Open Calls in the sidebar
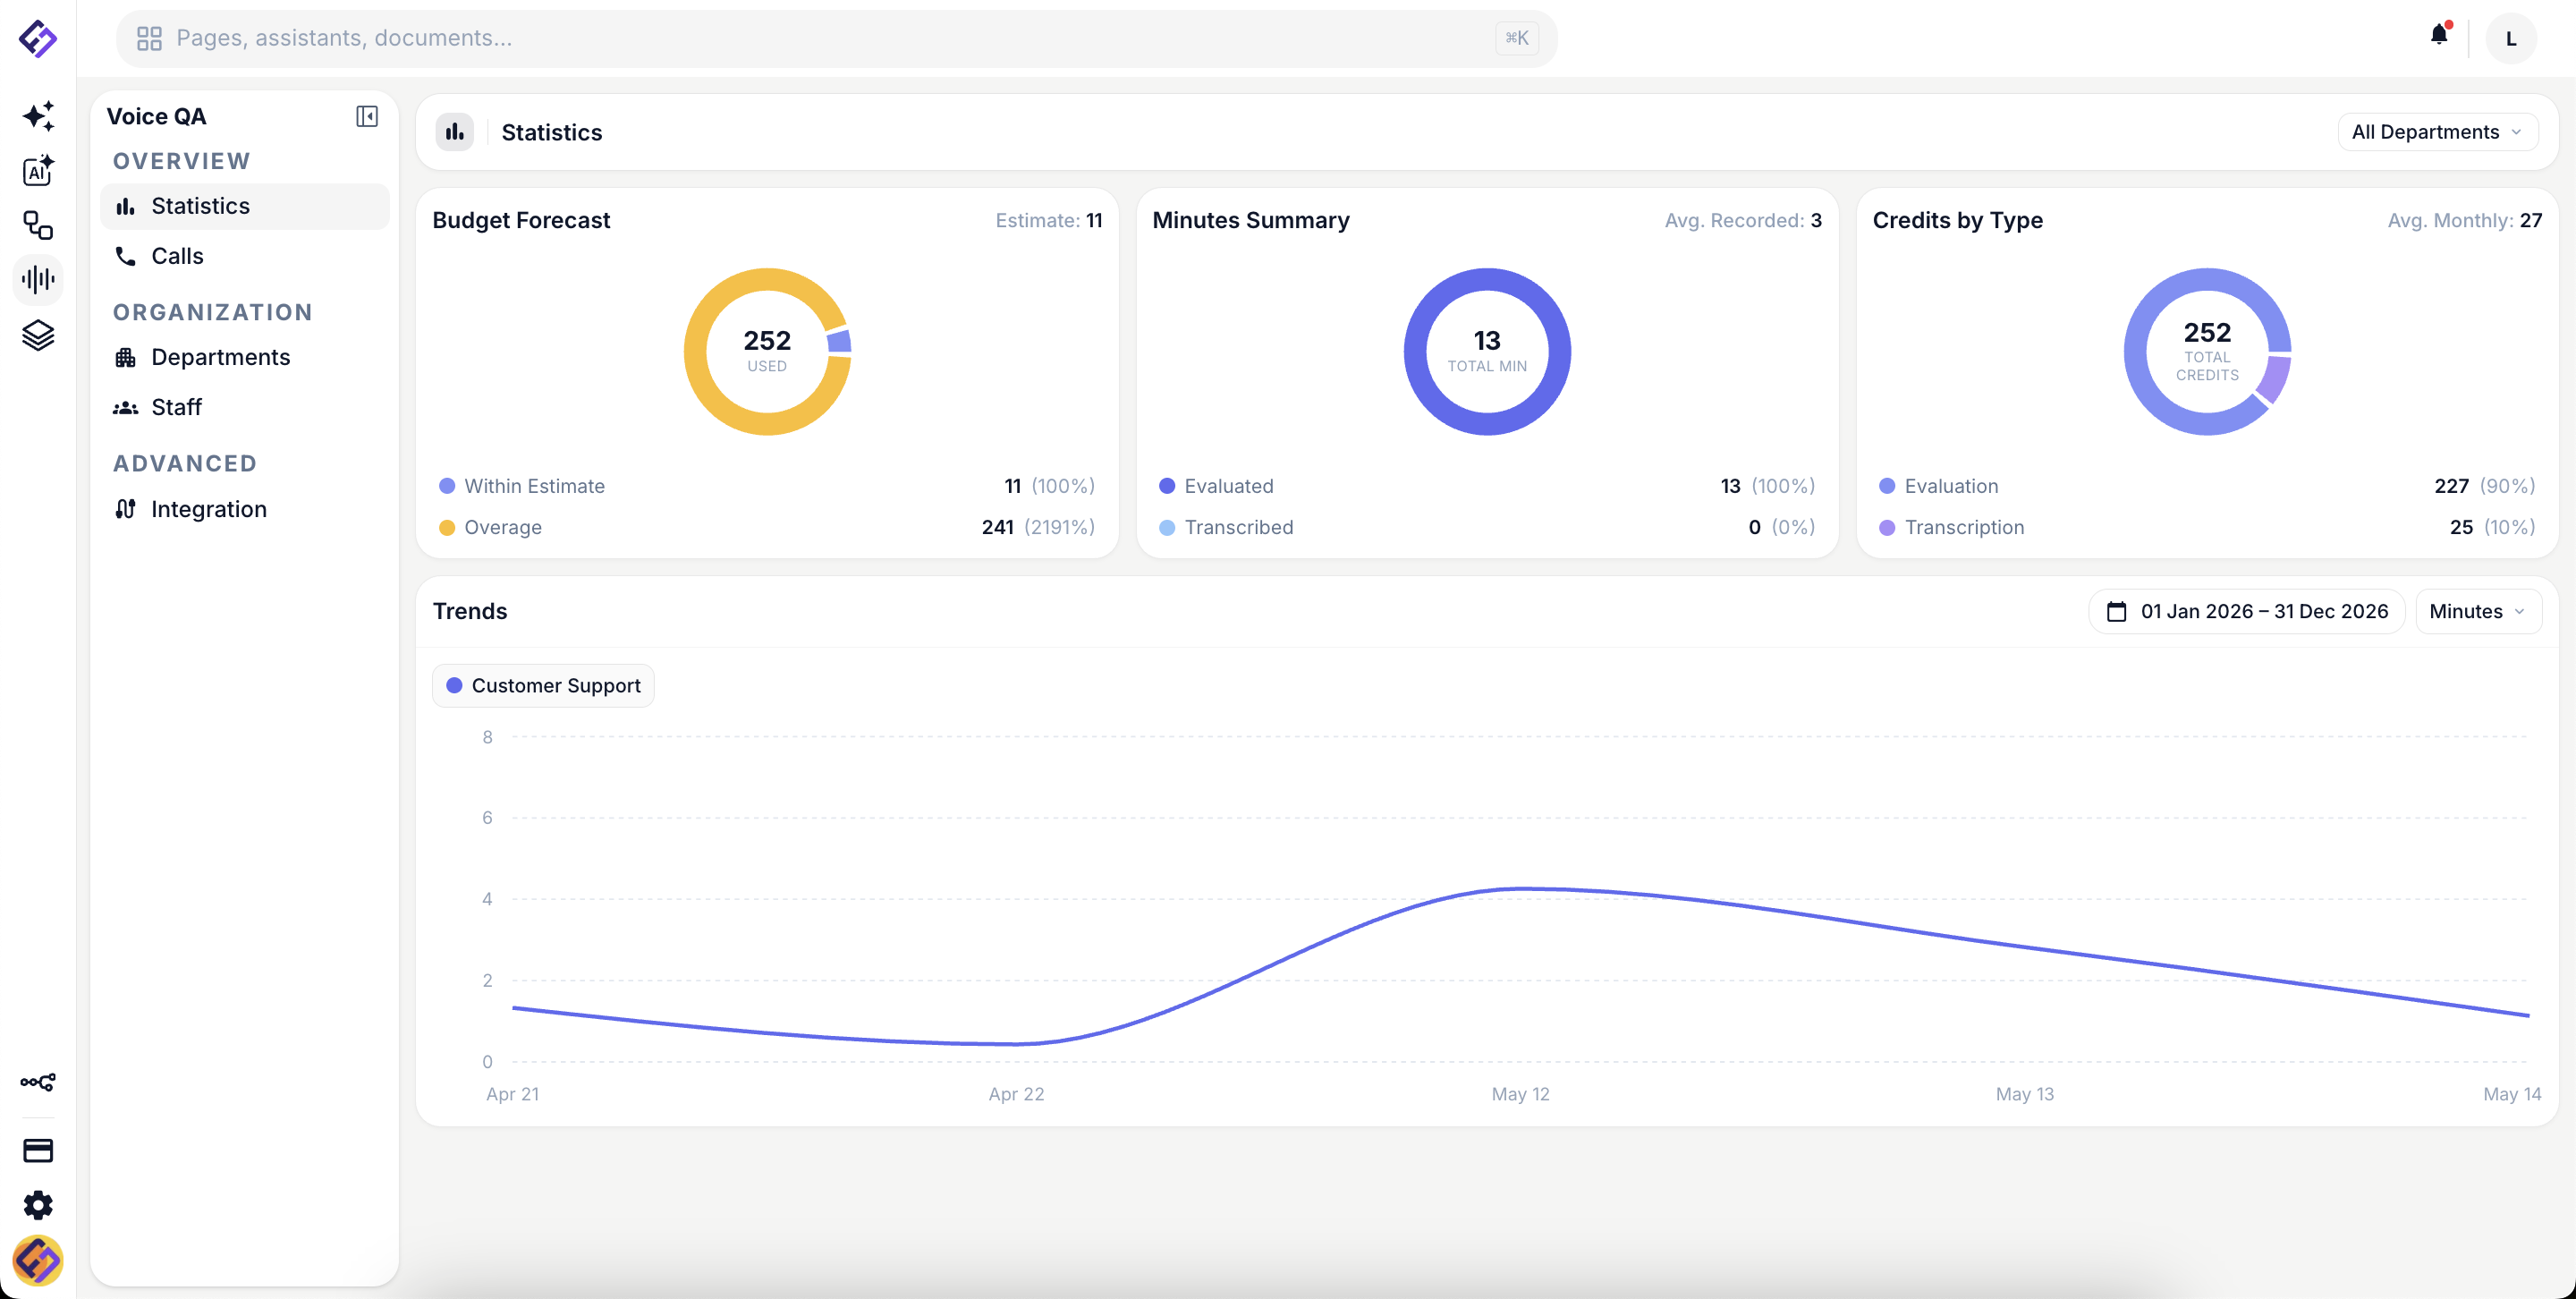 click(245, 256)
